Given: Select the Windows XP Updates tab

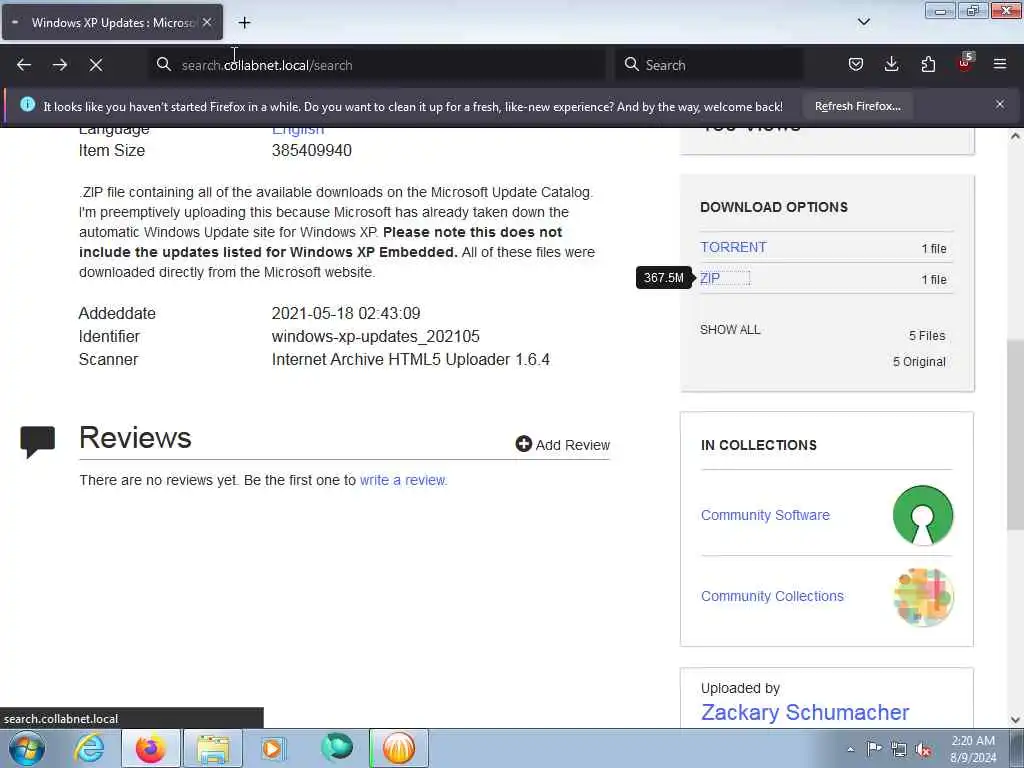Looking at the screenshot, I should pyautogui.click(x=112, y=22).
